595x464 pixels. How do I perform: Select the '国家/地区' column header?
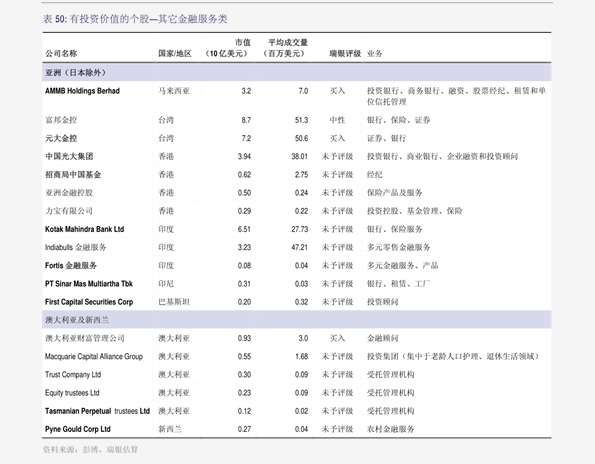pyautogui.click(x=175, y=53)
